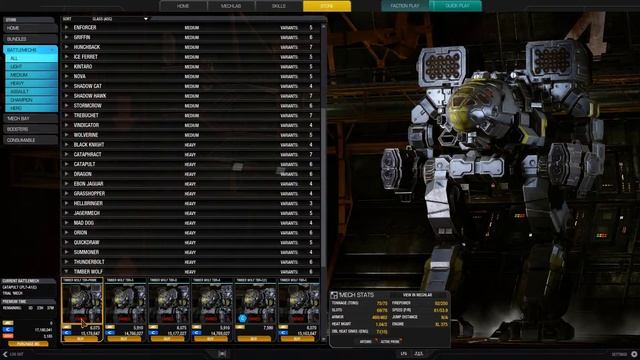The width and height of the screenshot is (640, 360).
Task: Switch to the Skills tab
Action: (279, 6)
